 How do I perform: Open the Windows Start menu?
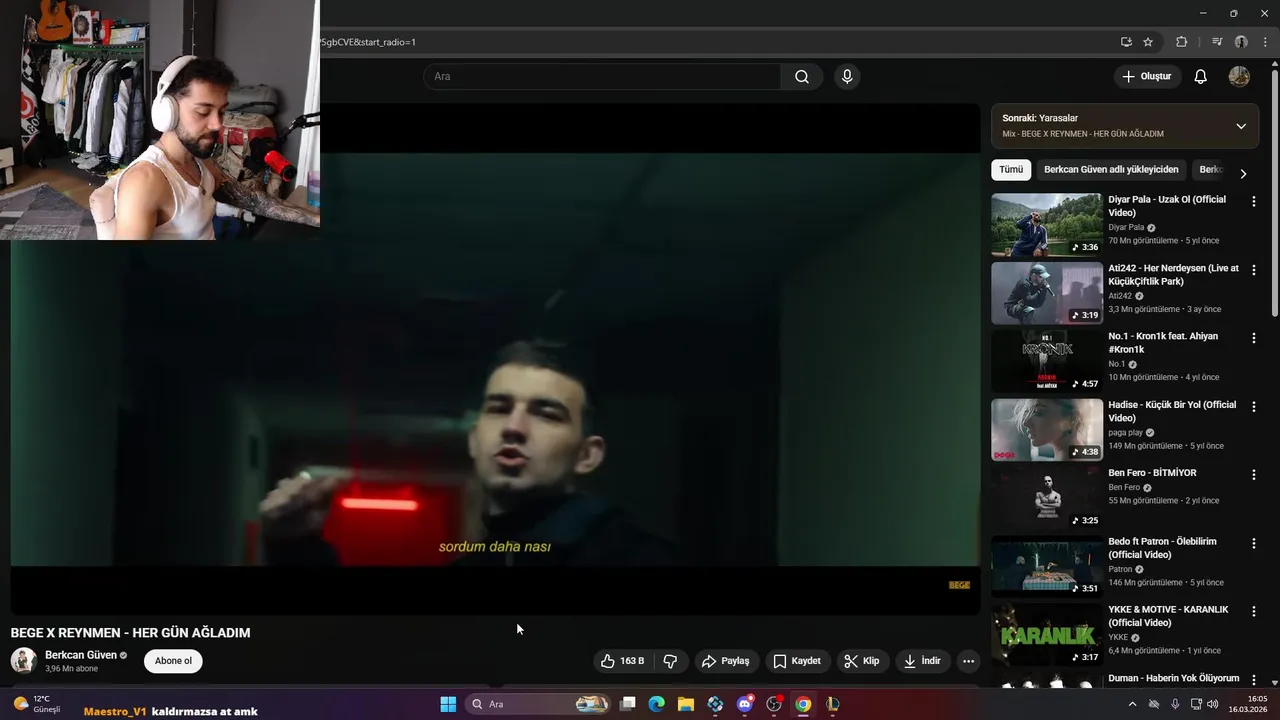[x=448, y=704]
